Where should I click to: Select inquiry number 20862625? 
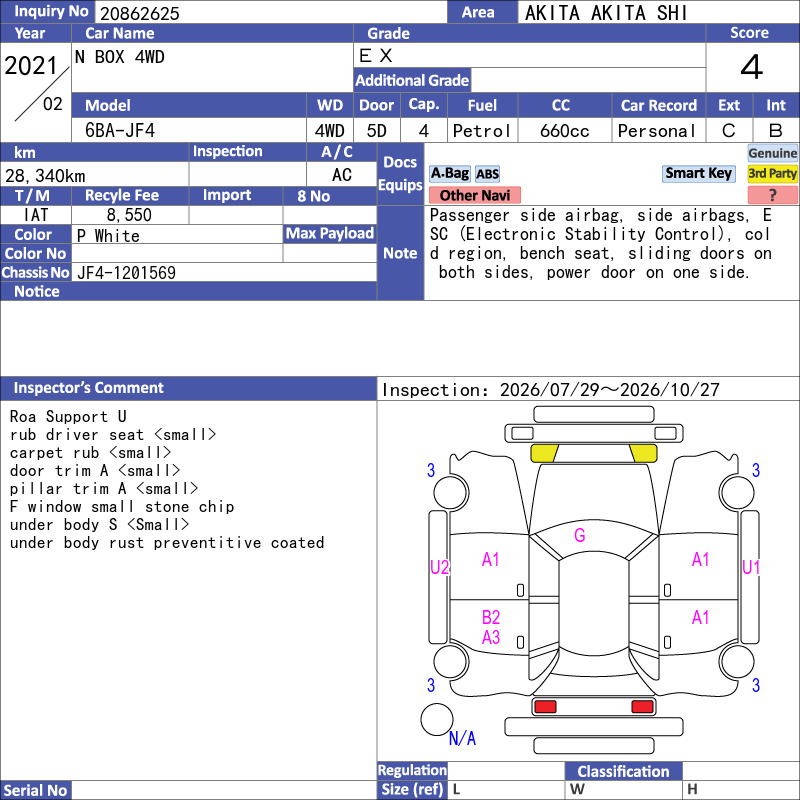tap(140, 13)
